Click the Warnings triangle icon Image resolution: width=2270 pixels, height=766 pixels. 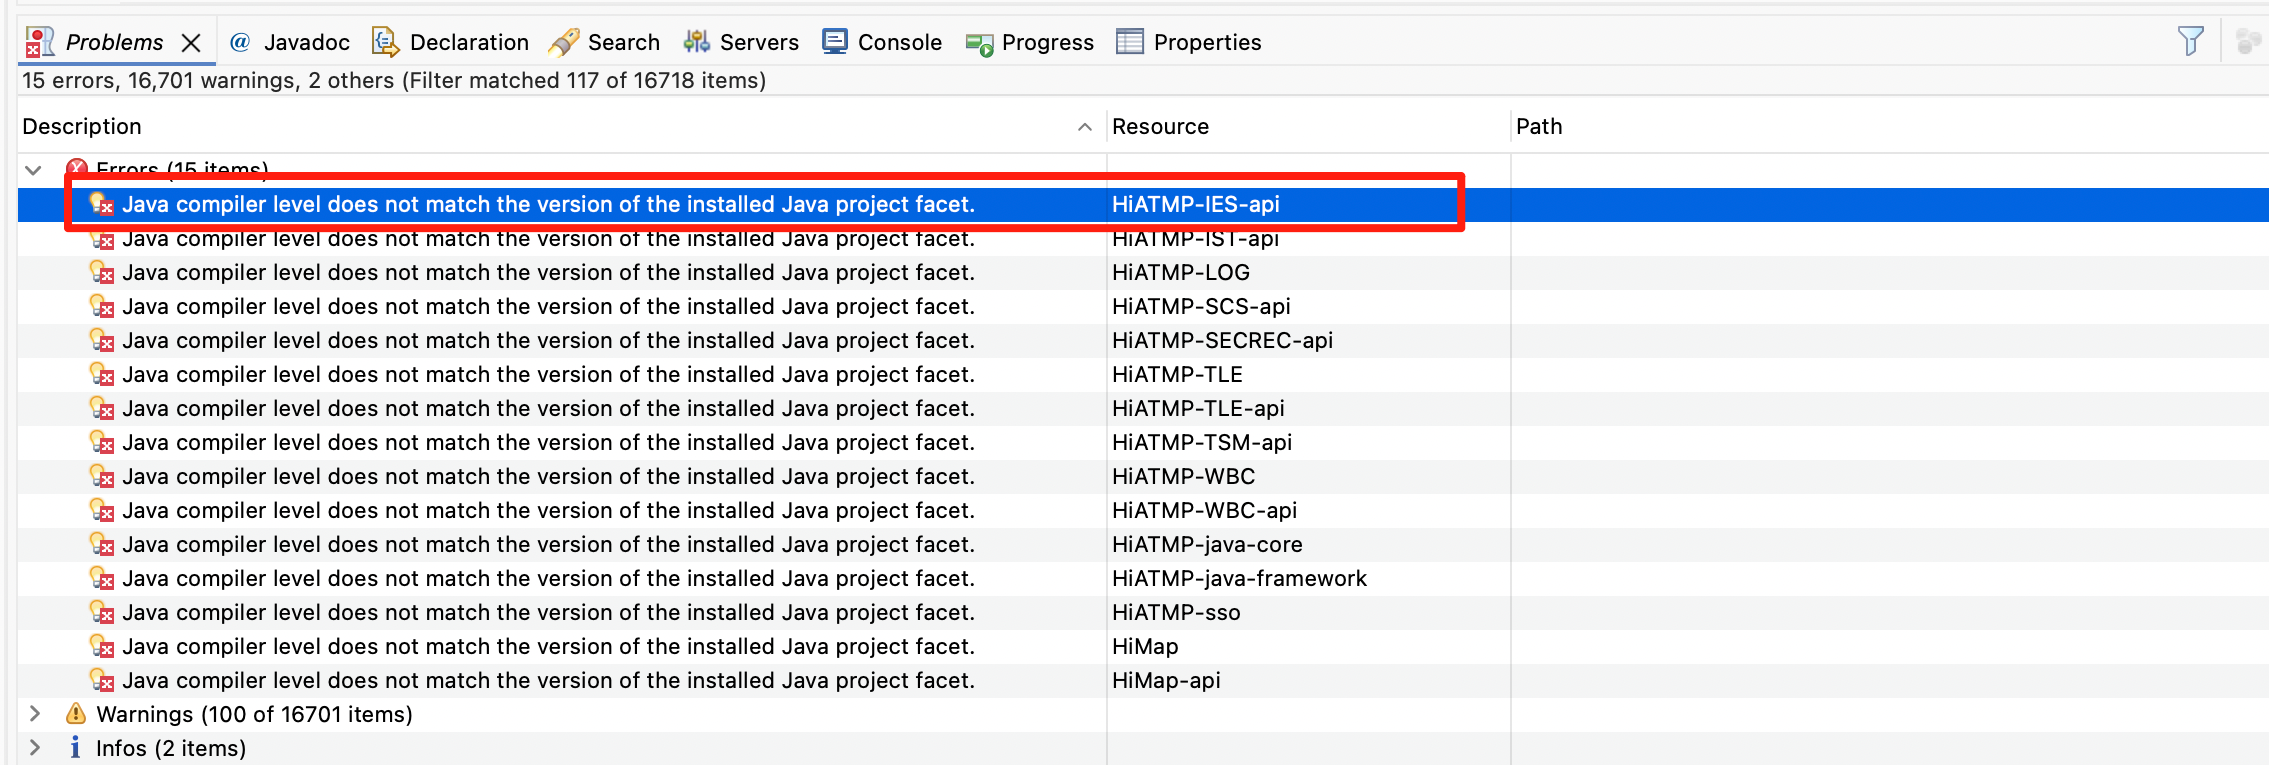pyautogui.click(x=76, y=714)
